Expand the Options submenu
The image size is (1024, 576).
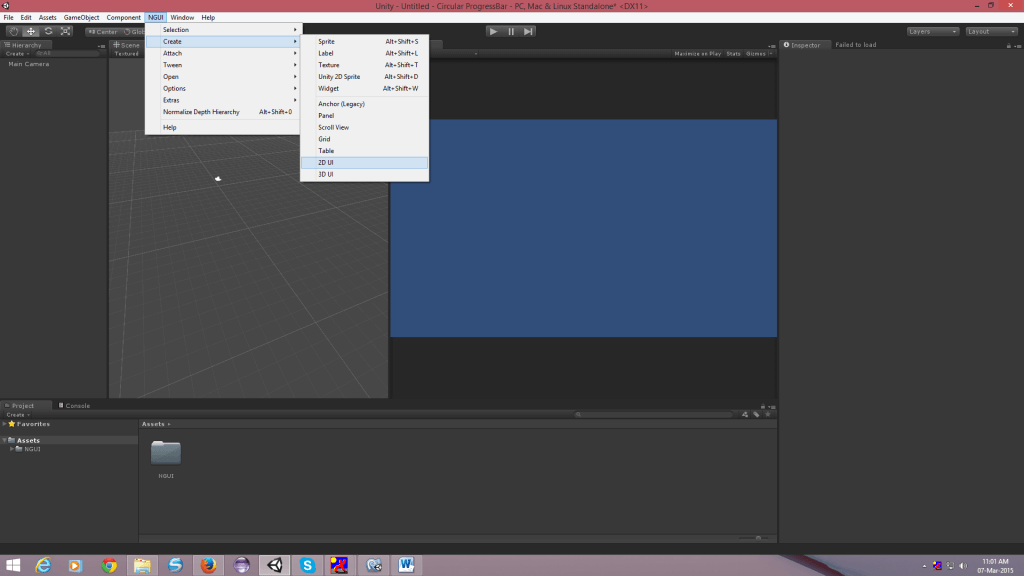pos(223,88)
